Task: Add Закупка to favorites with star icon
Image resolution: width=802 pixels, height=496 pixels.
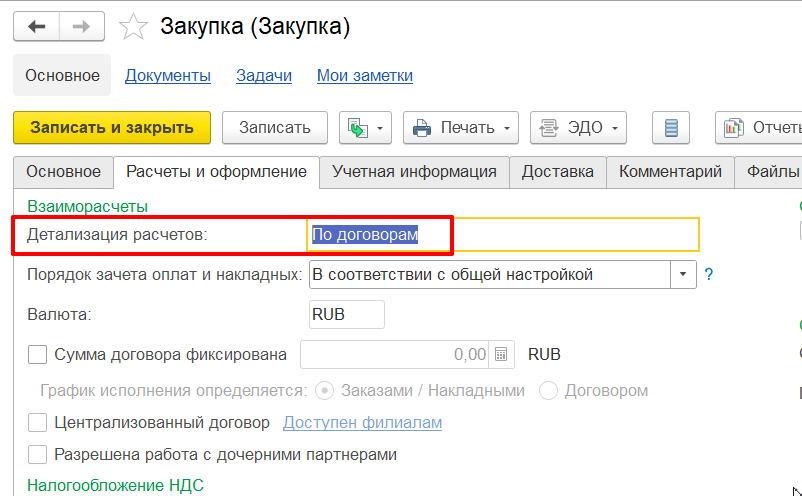Action: point(133,27)
